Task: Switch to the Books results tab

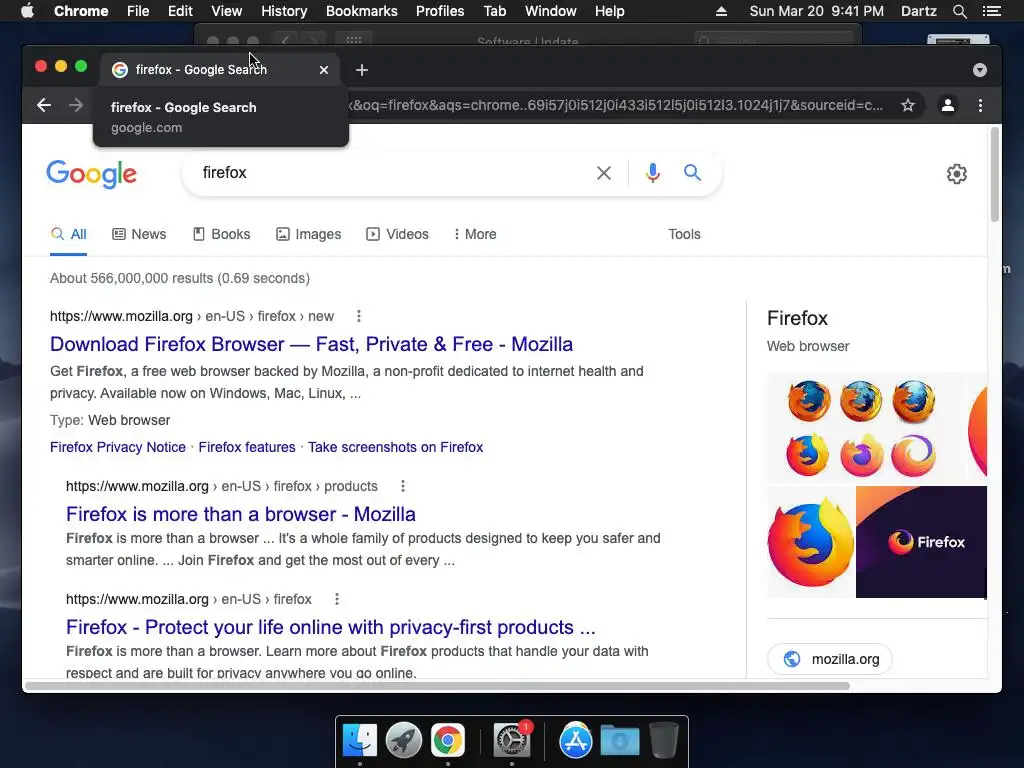Action: [221, 234]
